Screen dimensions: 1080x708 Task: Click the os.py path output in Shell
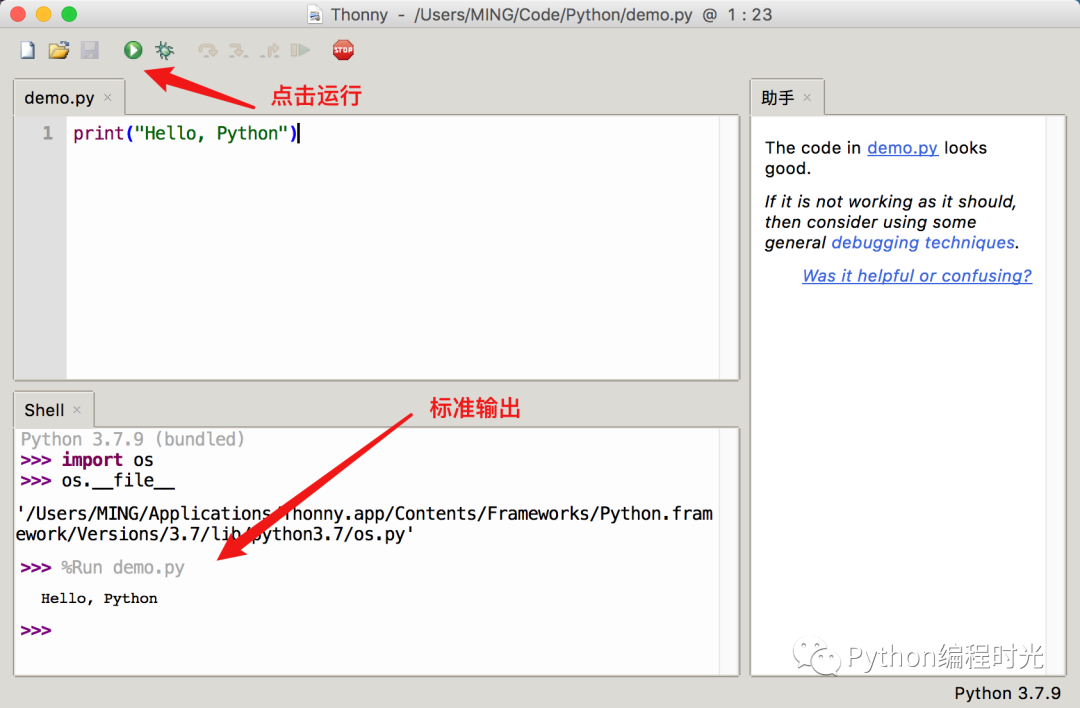click(364, 524)
